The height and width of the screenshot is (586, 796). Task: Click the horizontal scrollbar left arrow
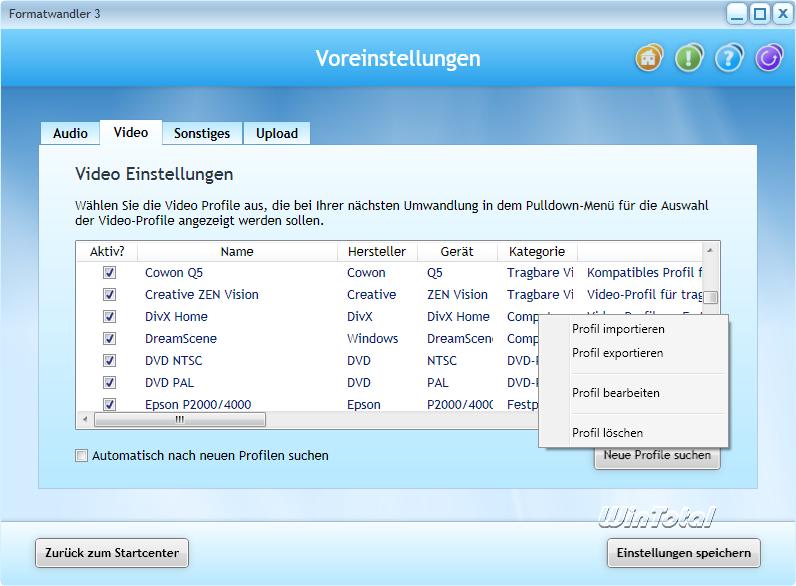(x=85, y=420)
